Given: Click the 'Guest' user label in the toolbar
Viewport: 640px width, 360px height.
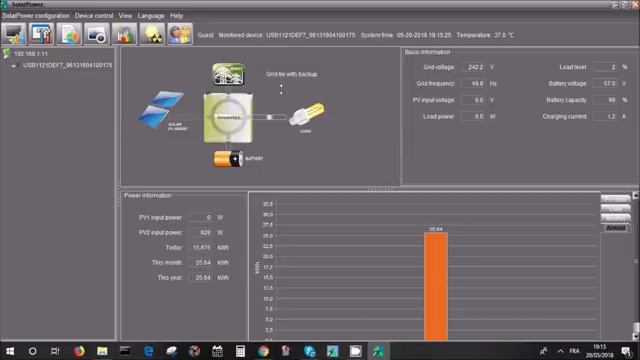Looking at the screenshot, I should coord(205,35).
